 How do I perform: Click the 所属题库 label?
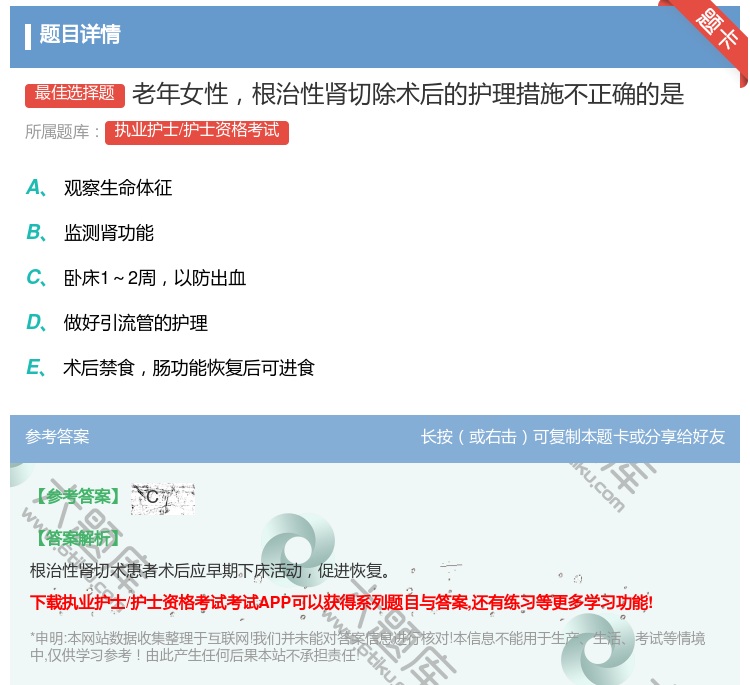coord(62,132)
